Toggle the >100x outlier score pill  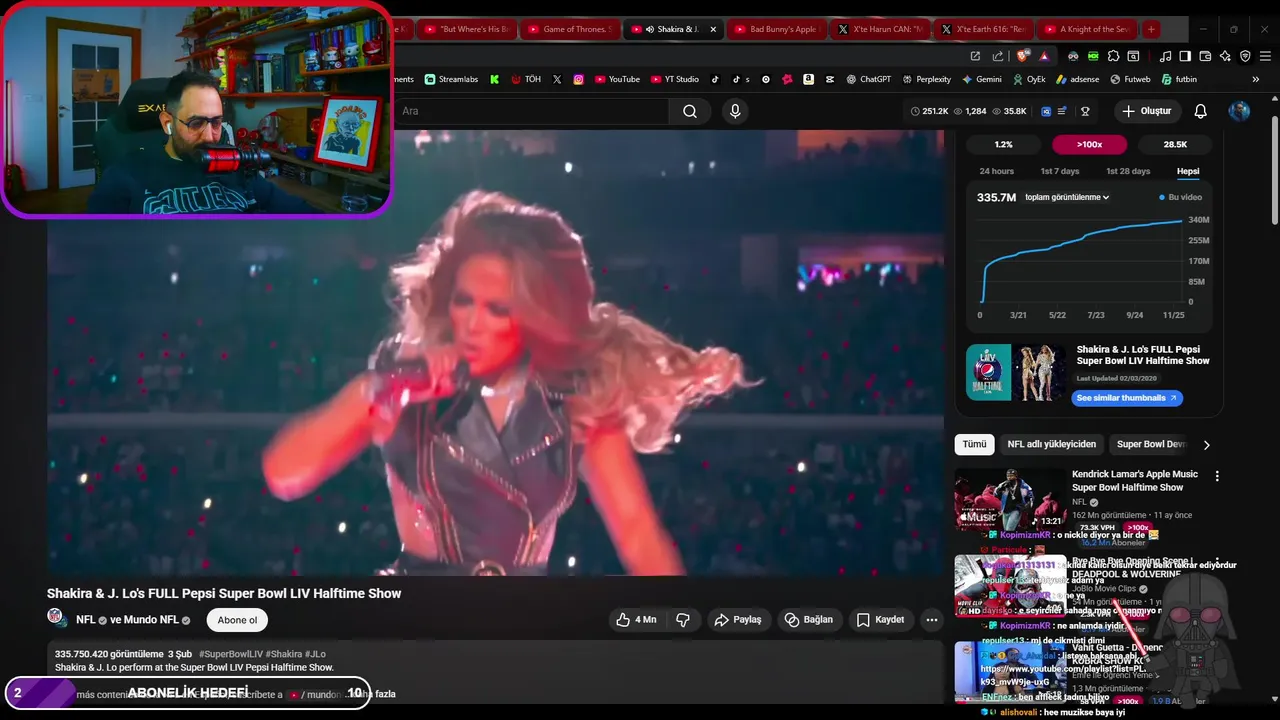(x=1089, y=144)
